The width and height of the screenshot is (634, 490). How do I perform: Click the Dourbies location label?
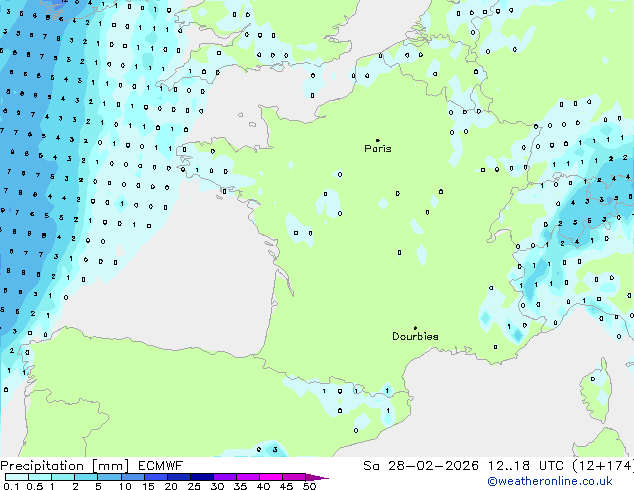(x=415, y=336)
